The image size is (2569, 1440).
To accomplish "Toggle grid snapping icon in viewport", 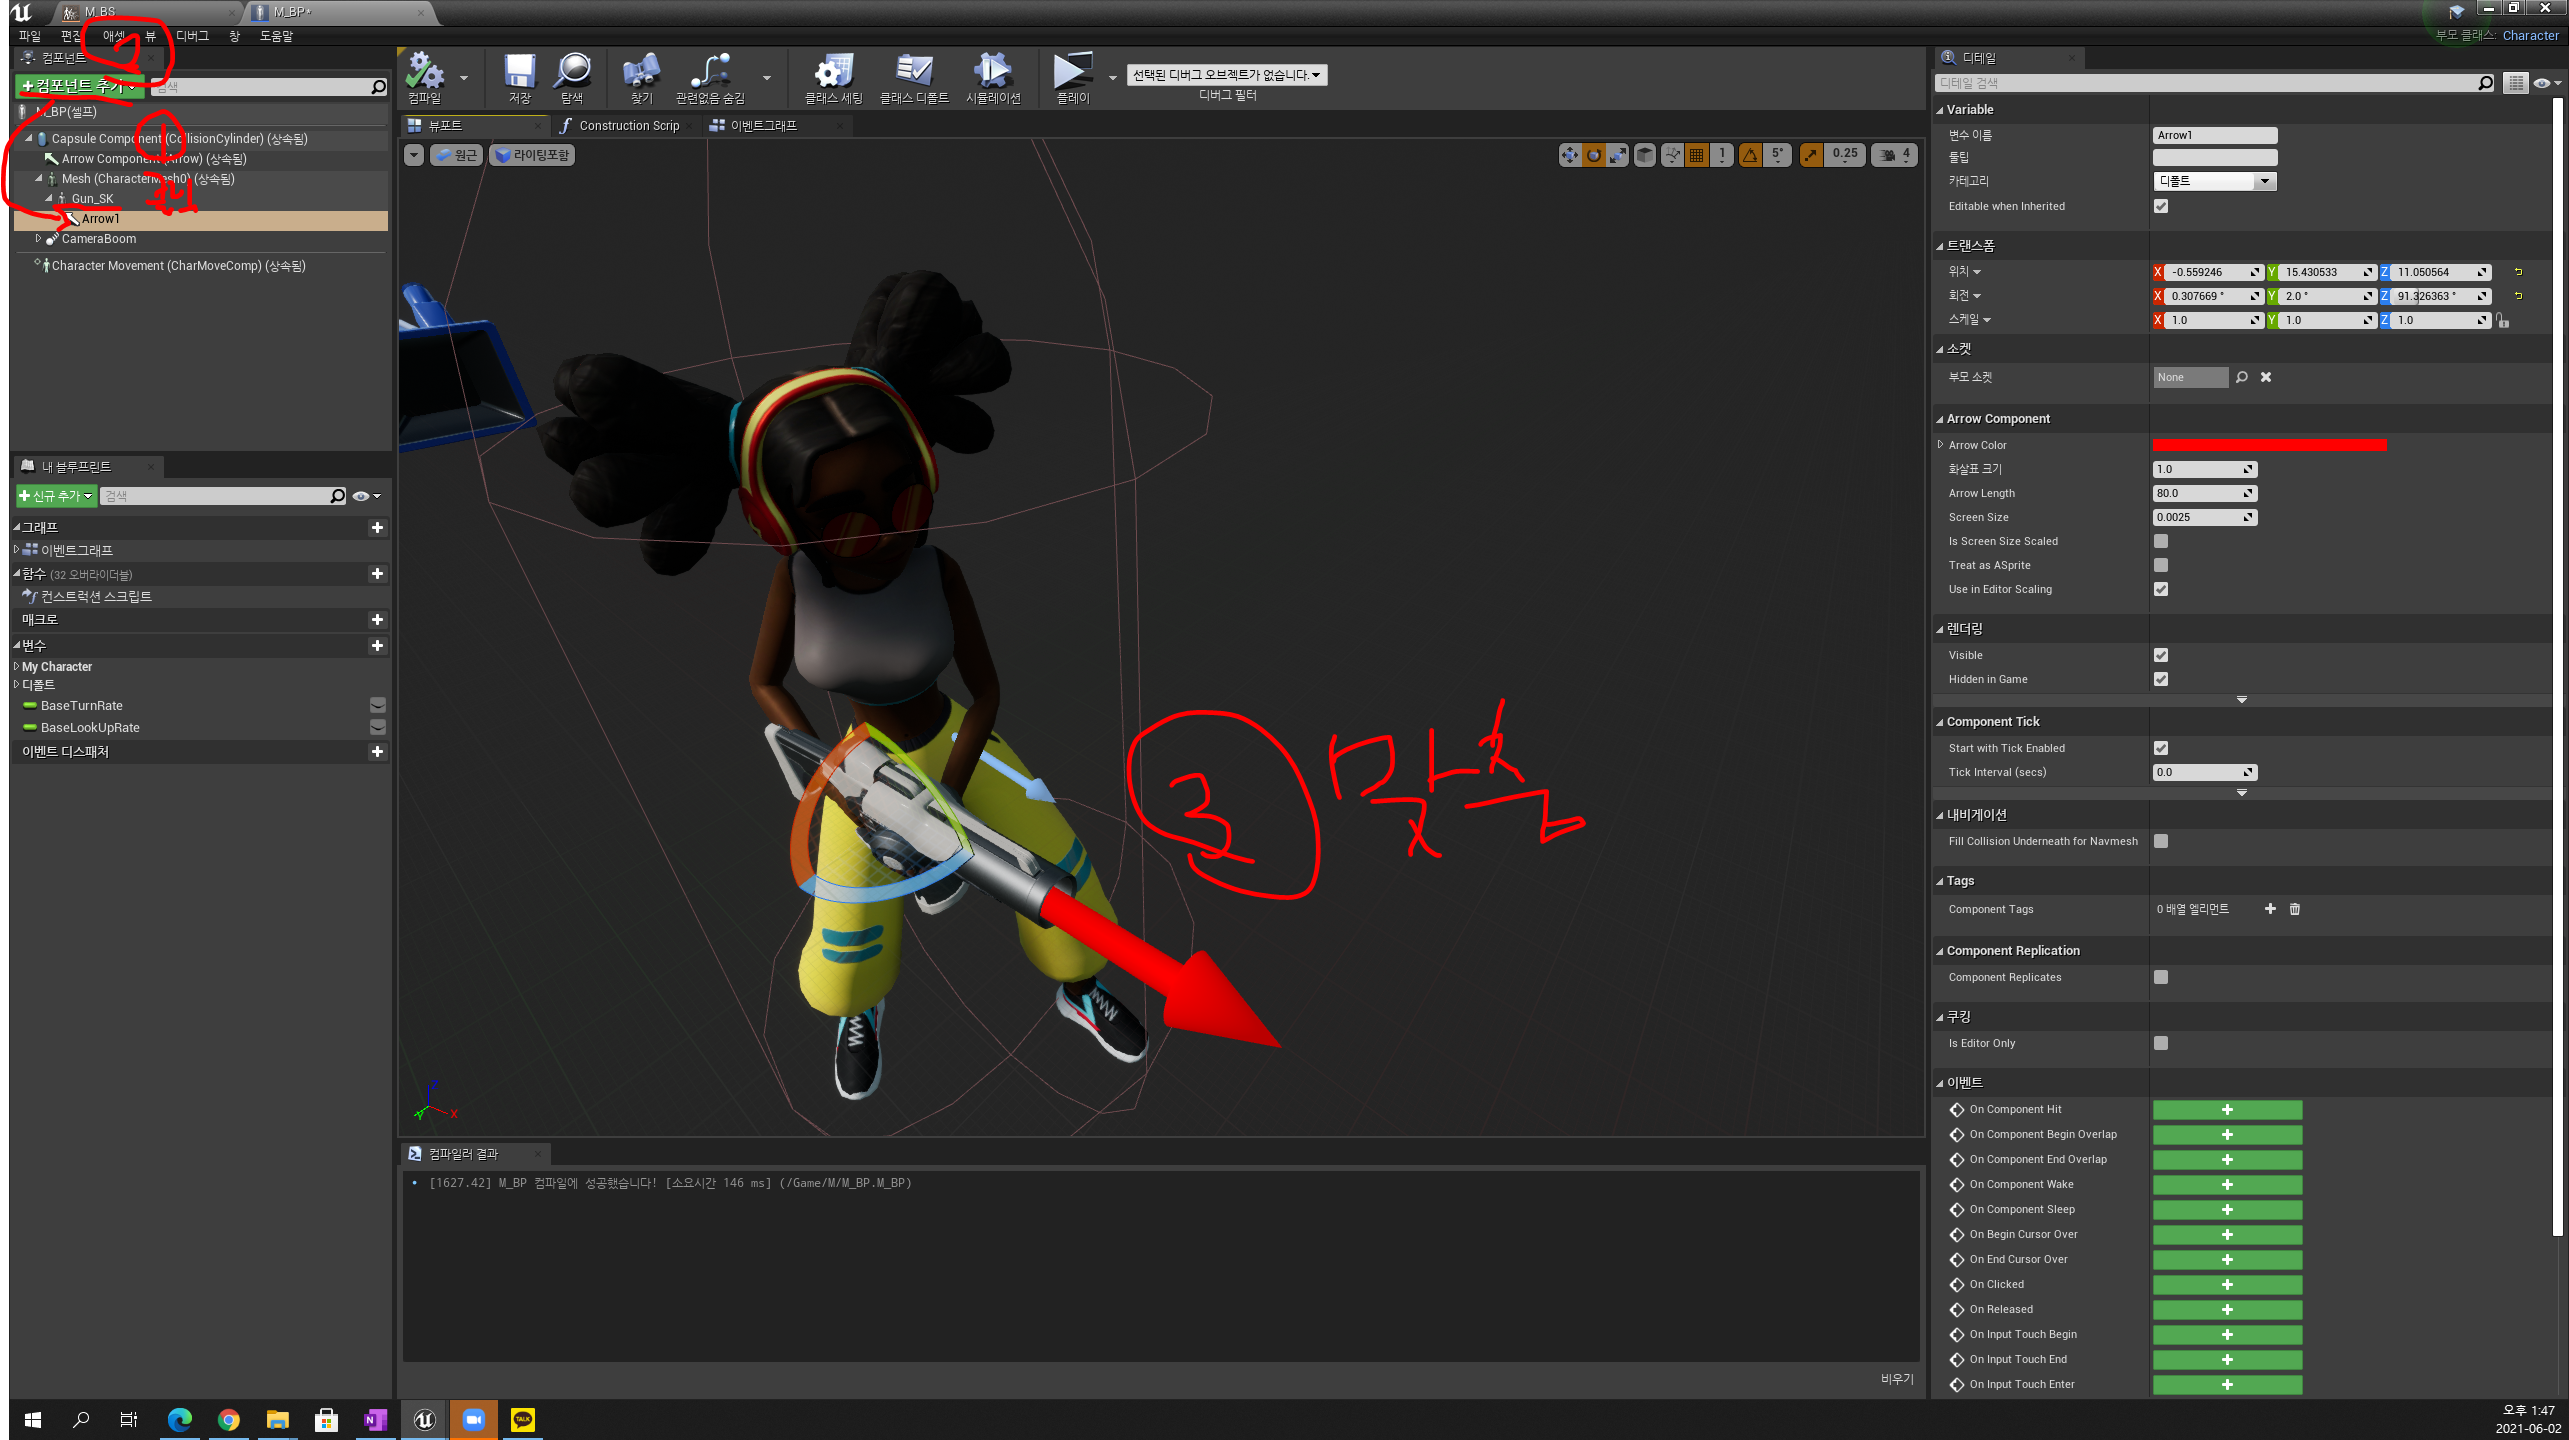I will point(1696,155).
